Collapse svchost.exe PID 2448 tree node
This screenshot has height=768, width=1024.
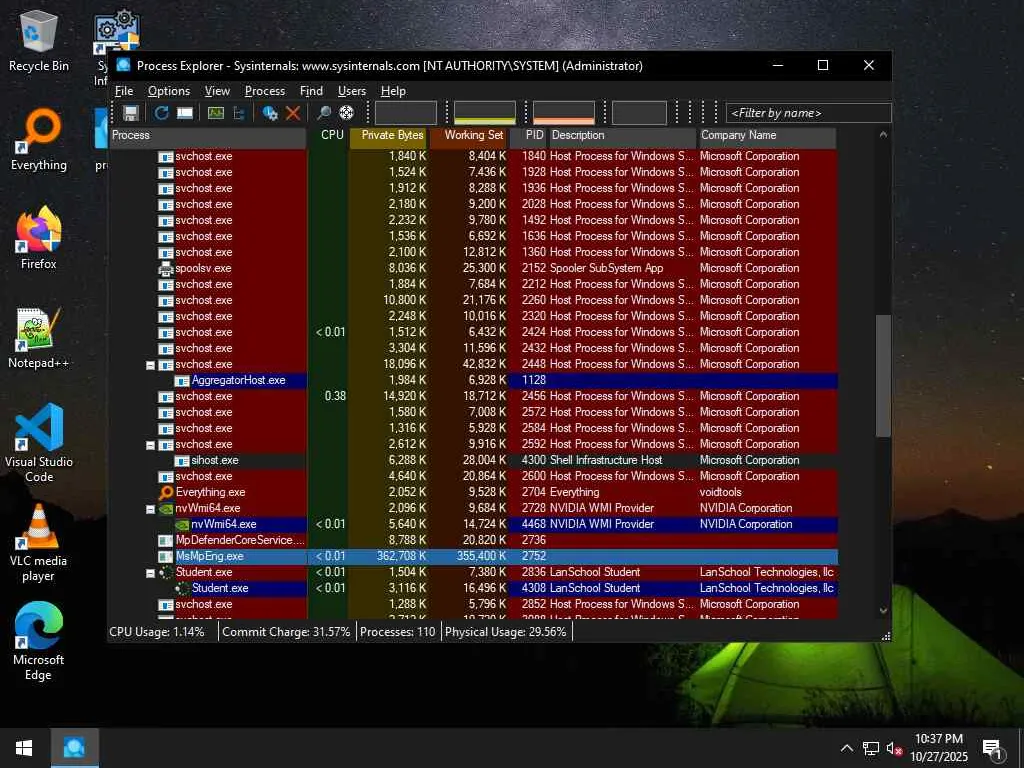[x=150, y=365]
